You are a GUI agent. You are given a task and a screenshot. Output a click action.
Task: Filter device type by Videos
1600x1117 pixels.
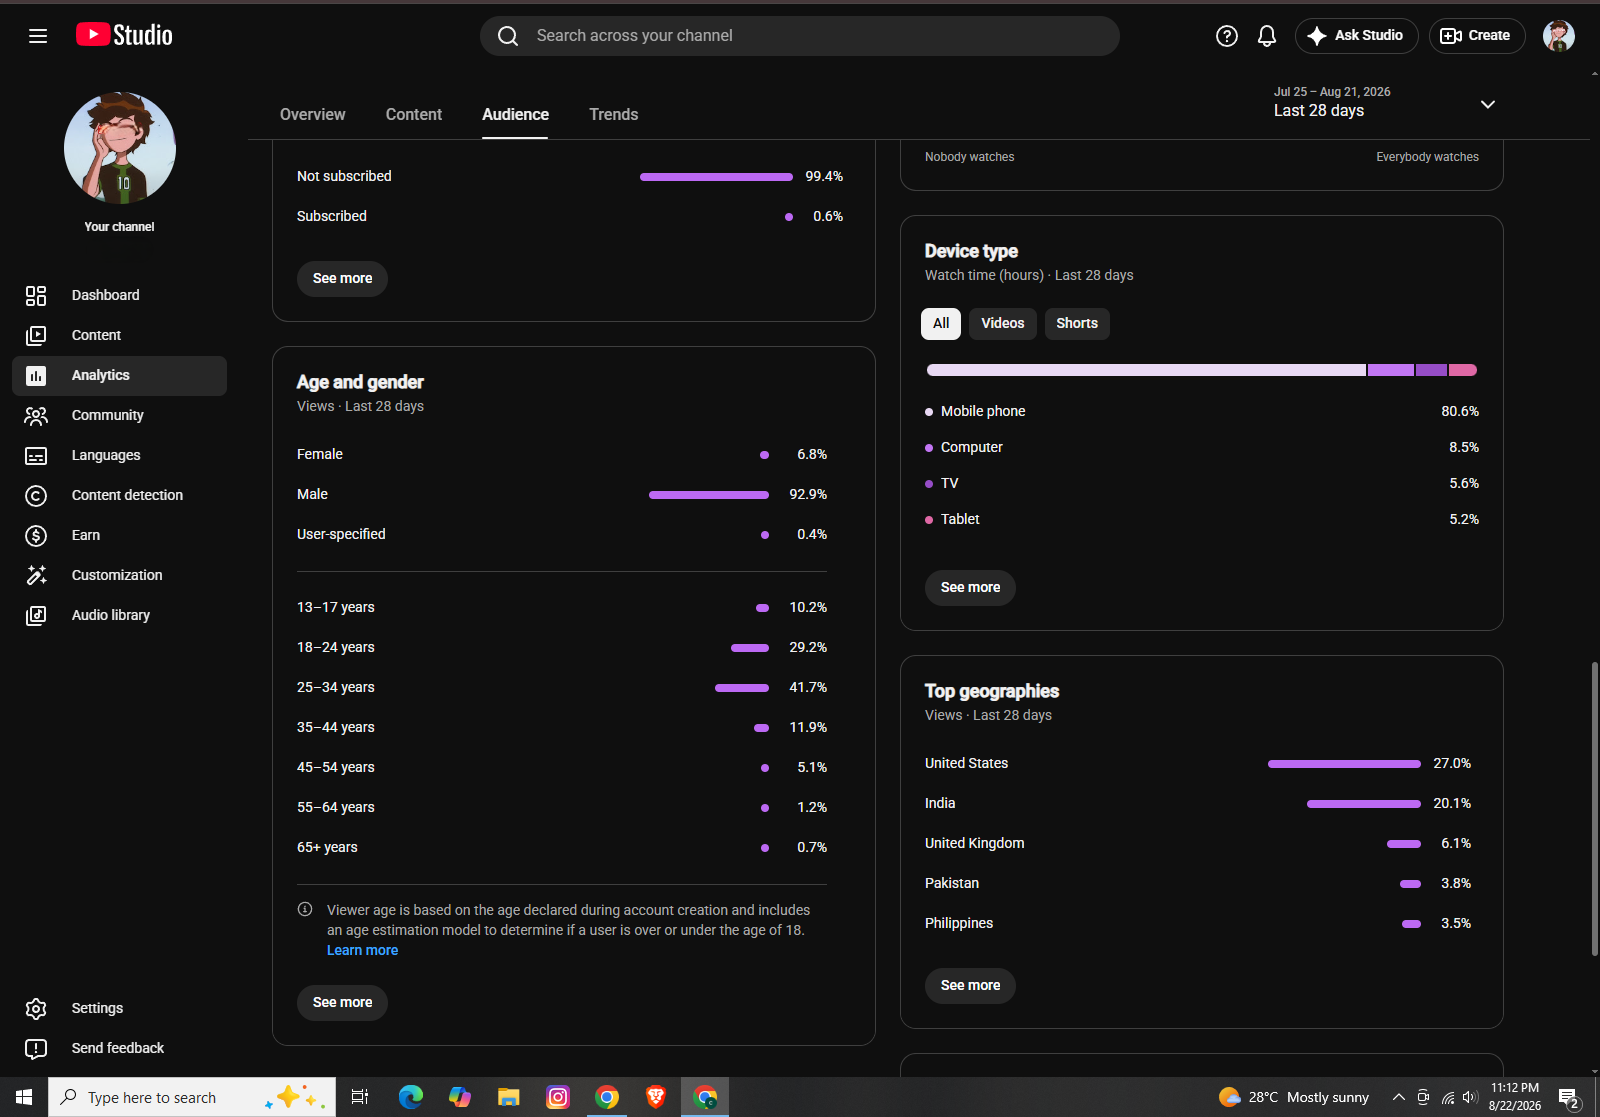[1003, 323]
